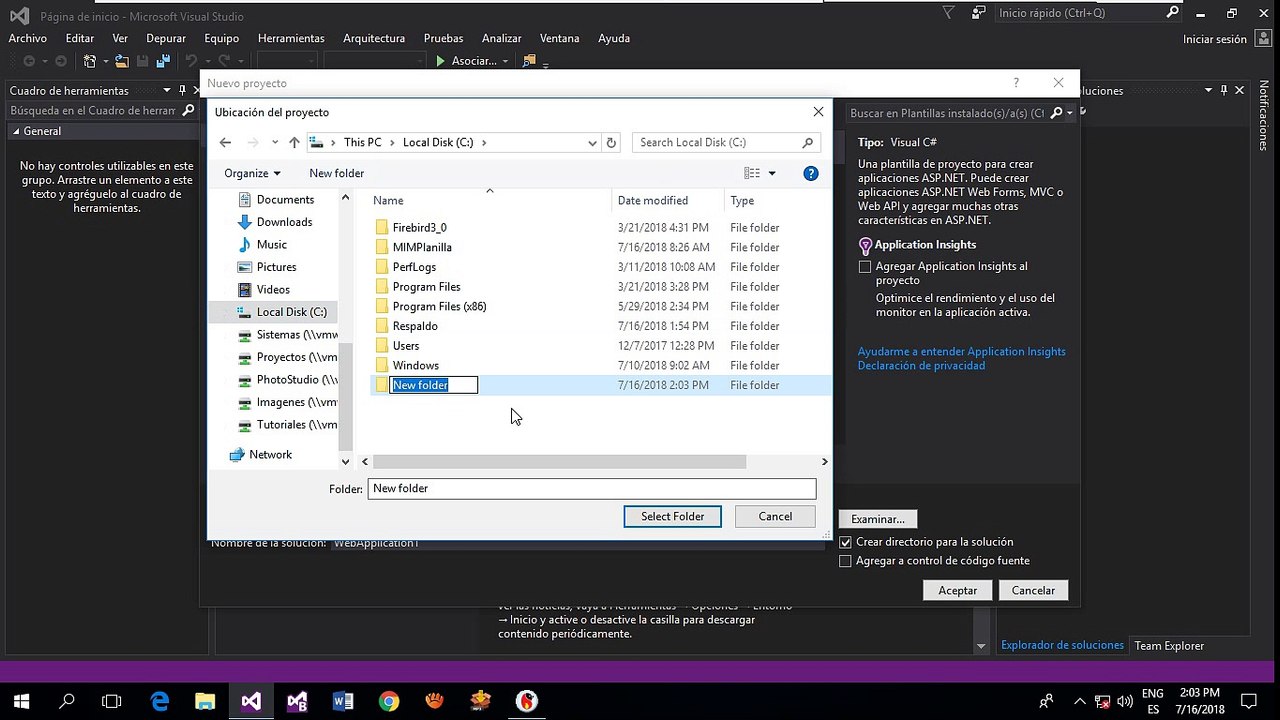Open the send feedback icon in title bar
This screenshot has height=720, width=1280.
point(978,13)
